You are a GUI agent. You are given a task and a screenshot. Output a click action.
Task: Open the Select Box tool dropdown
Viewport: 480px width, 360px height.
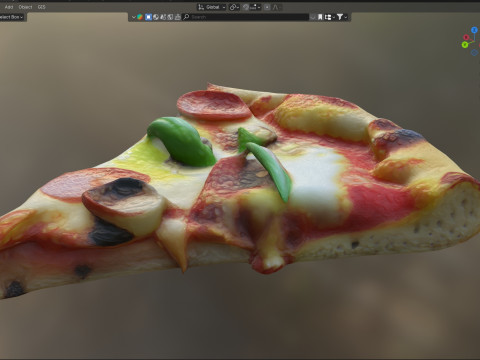(12, 17)
